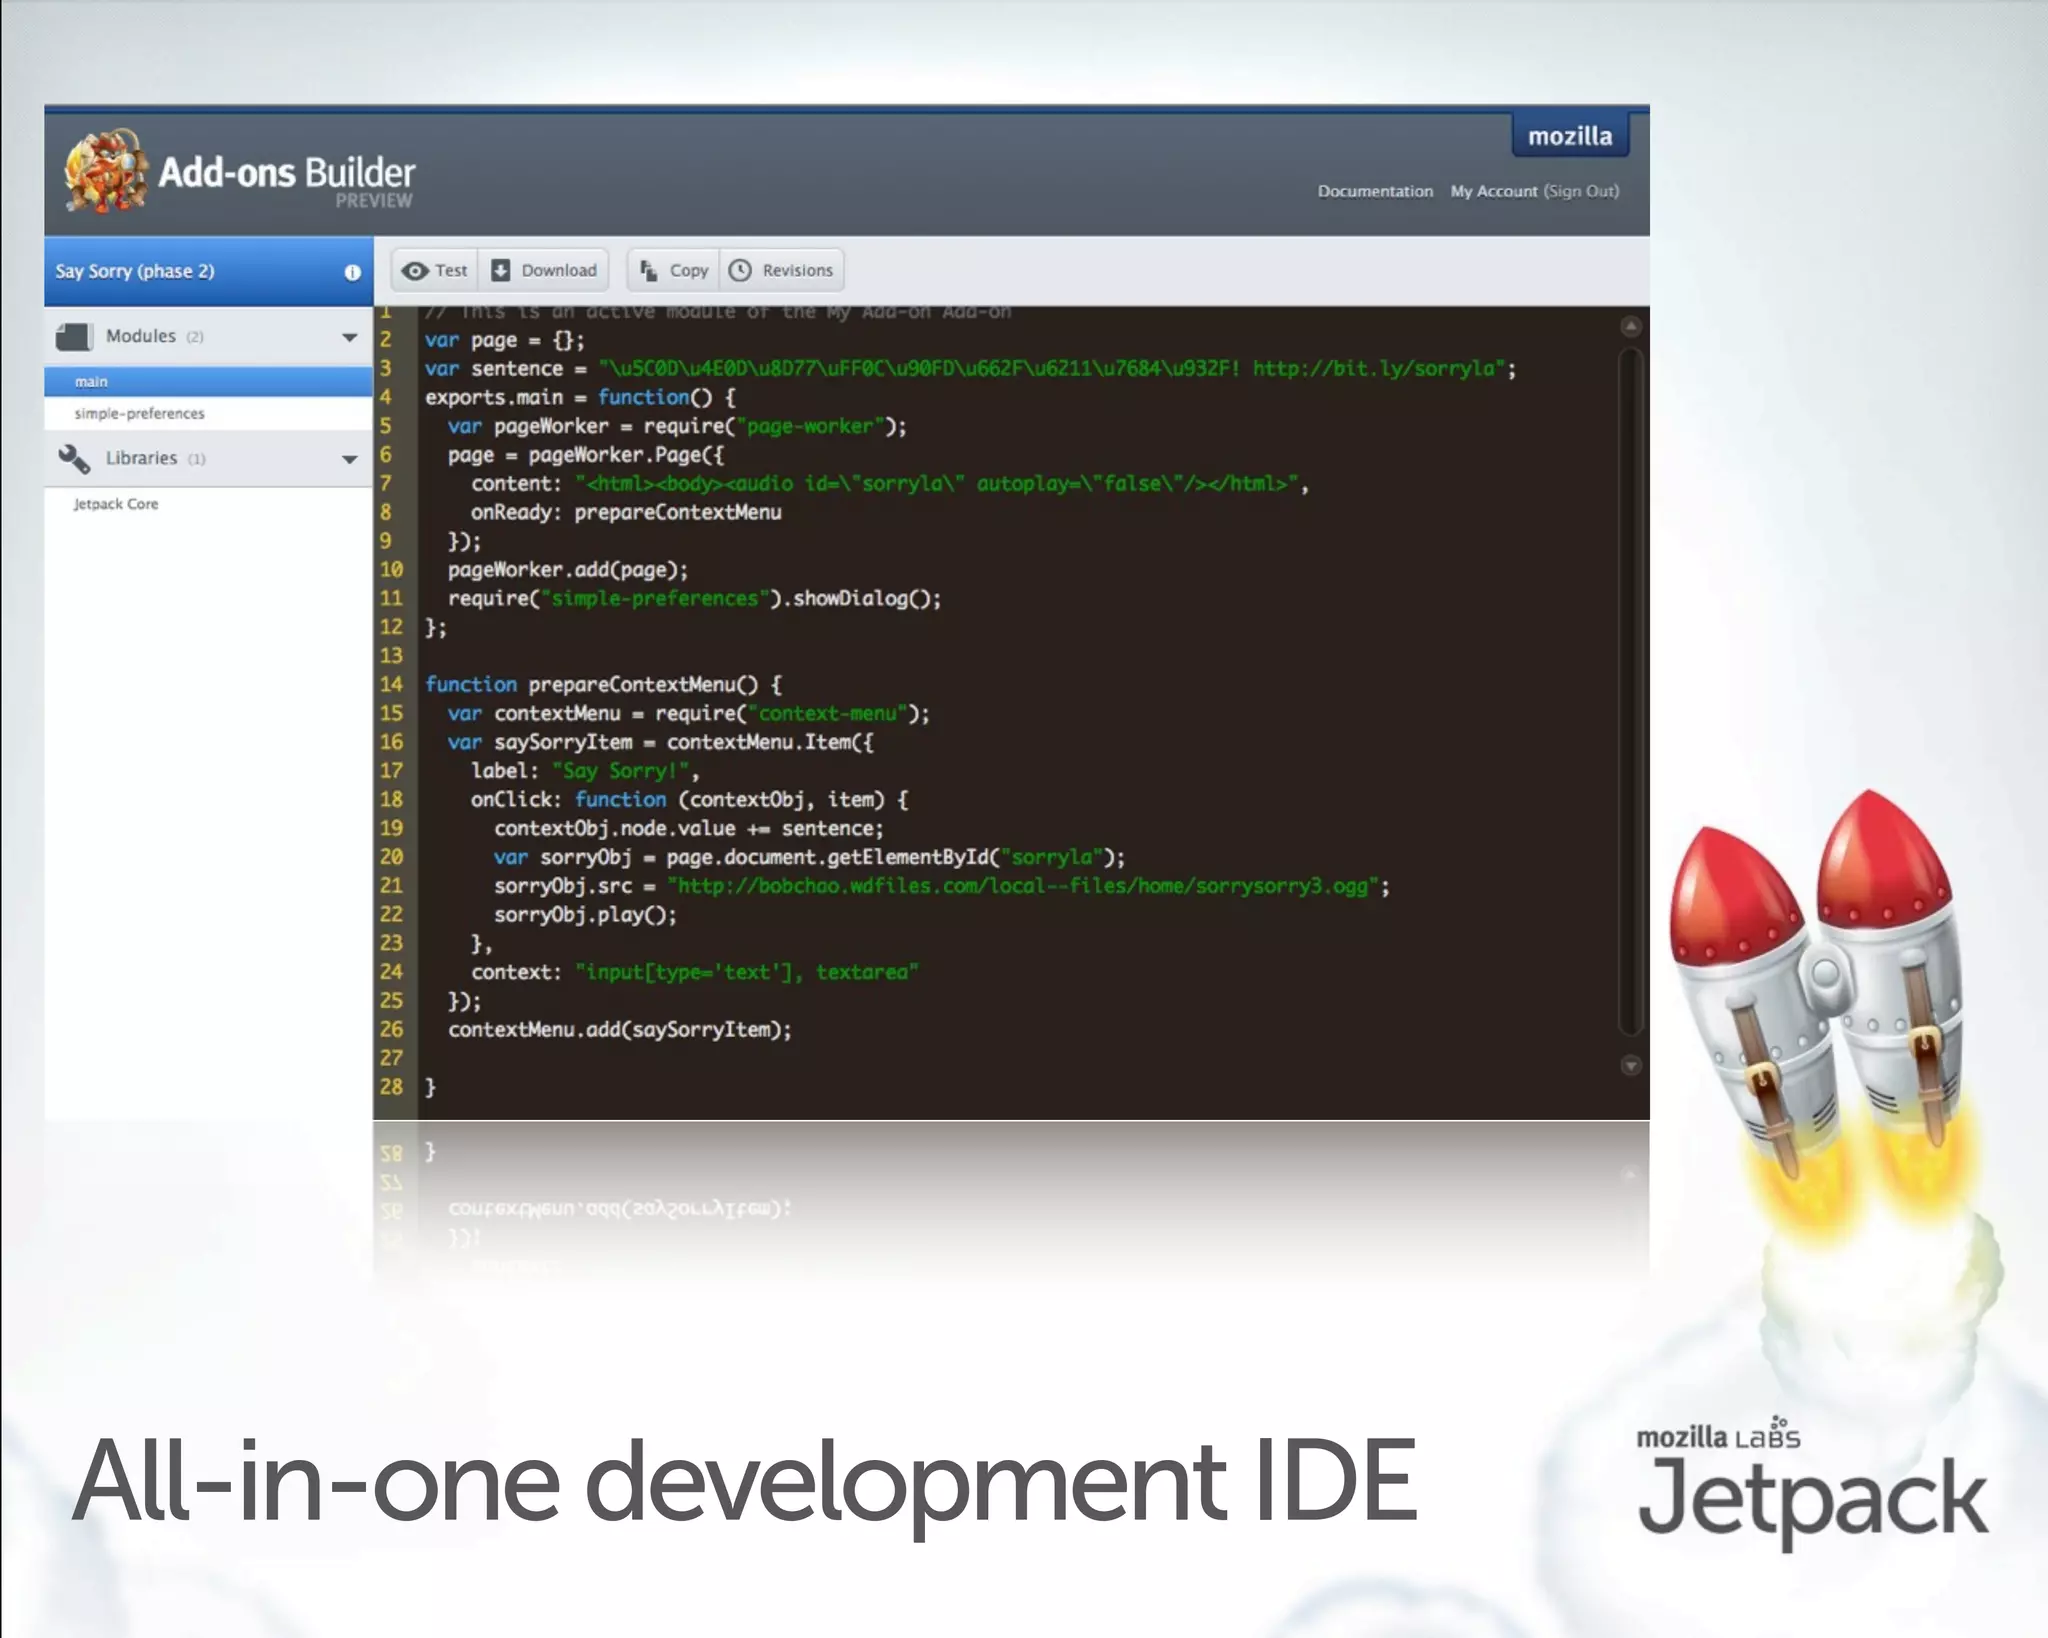Collapse the Modules section arrow
Viewport: 2048px width, 1638px height.
tap(350, 337)
